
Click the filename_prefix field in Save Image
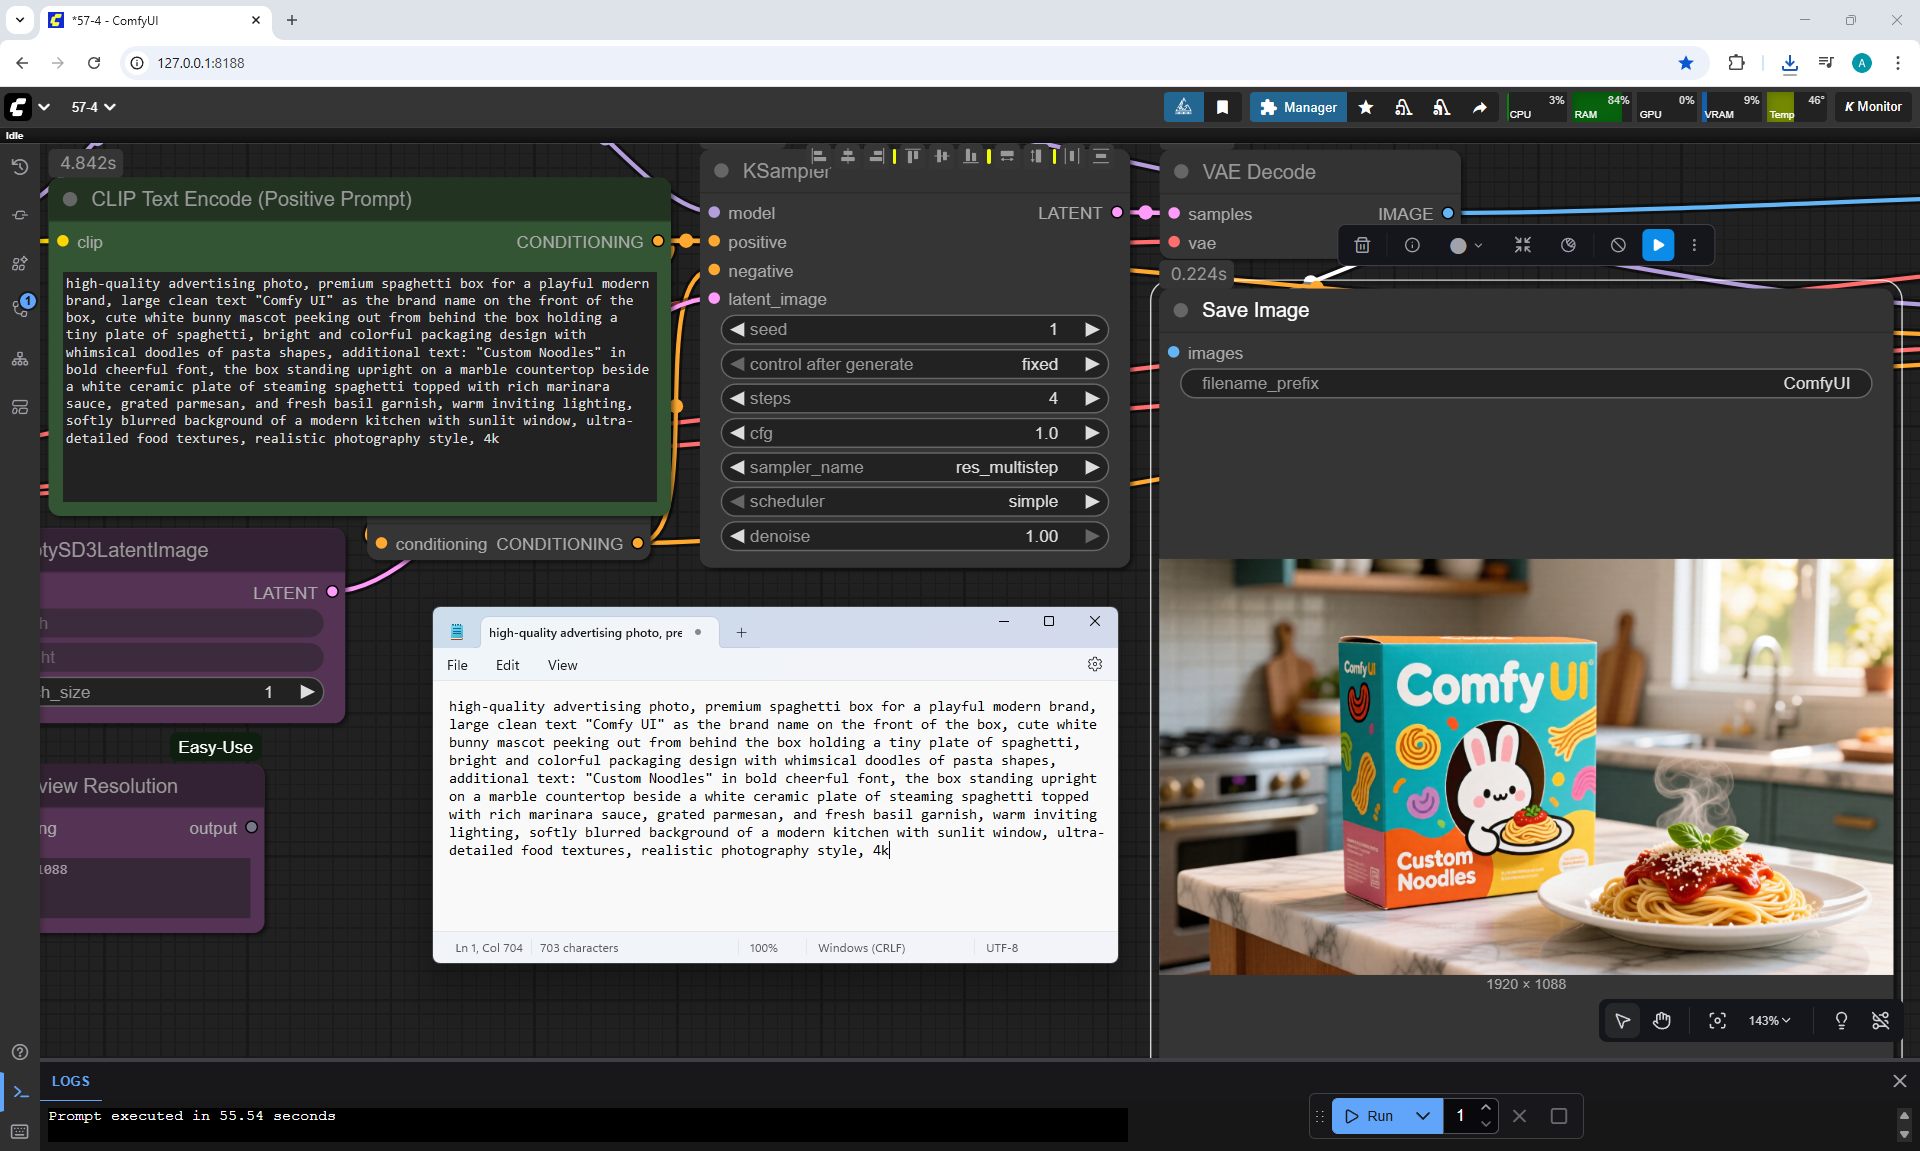(1525, 383)
